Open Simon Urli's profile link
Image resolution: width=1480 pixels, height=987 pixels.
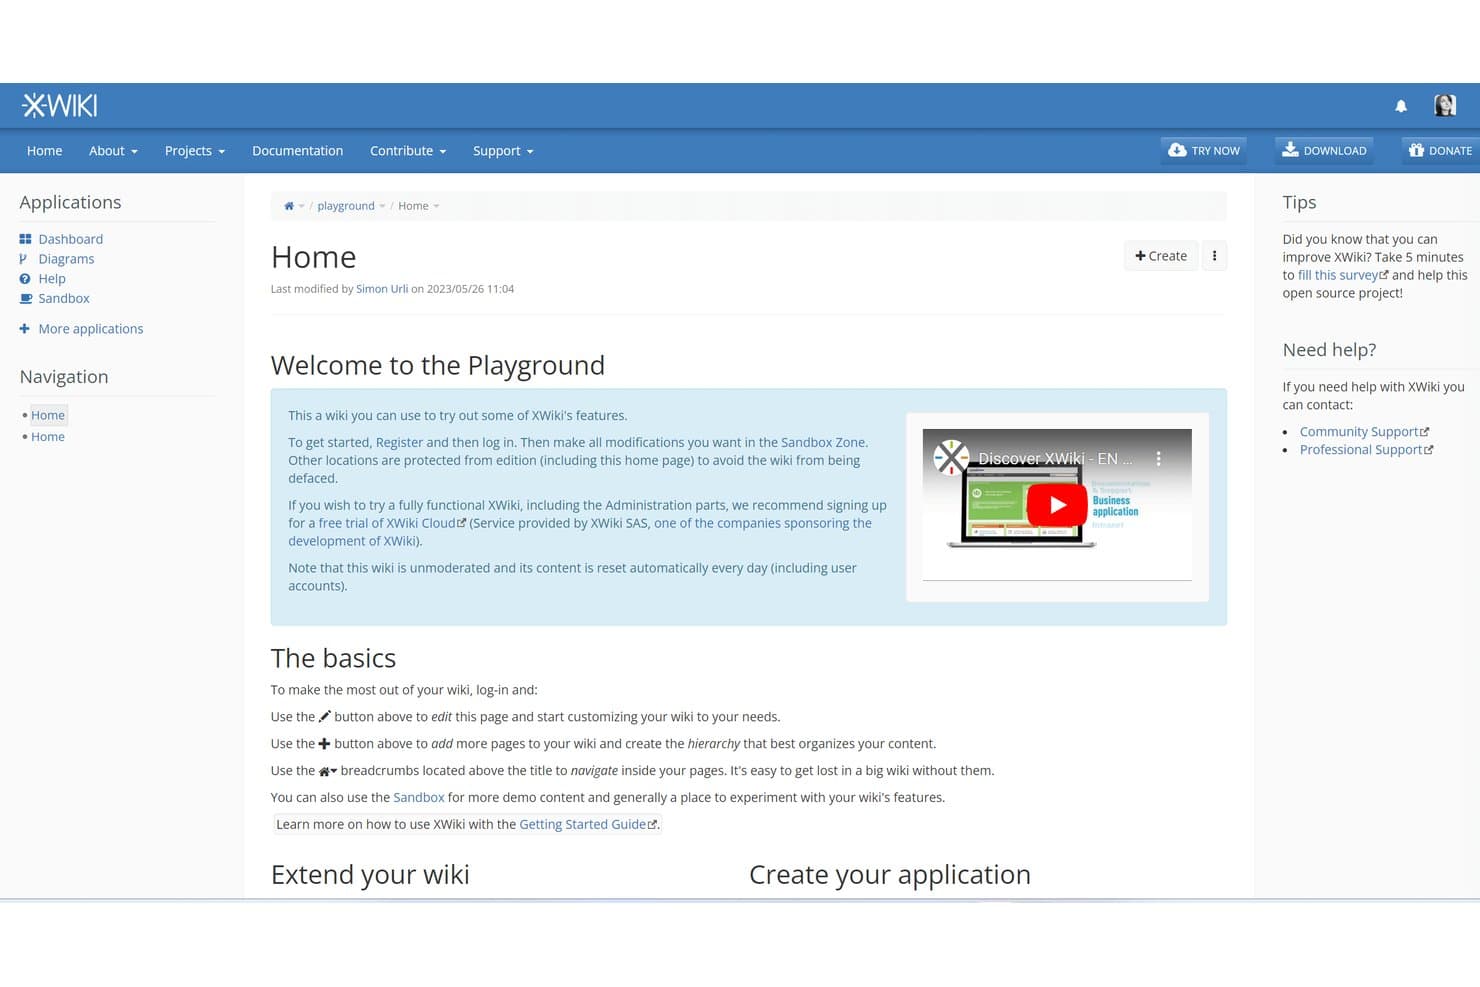[x=382, y=289]
